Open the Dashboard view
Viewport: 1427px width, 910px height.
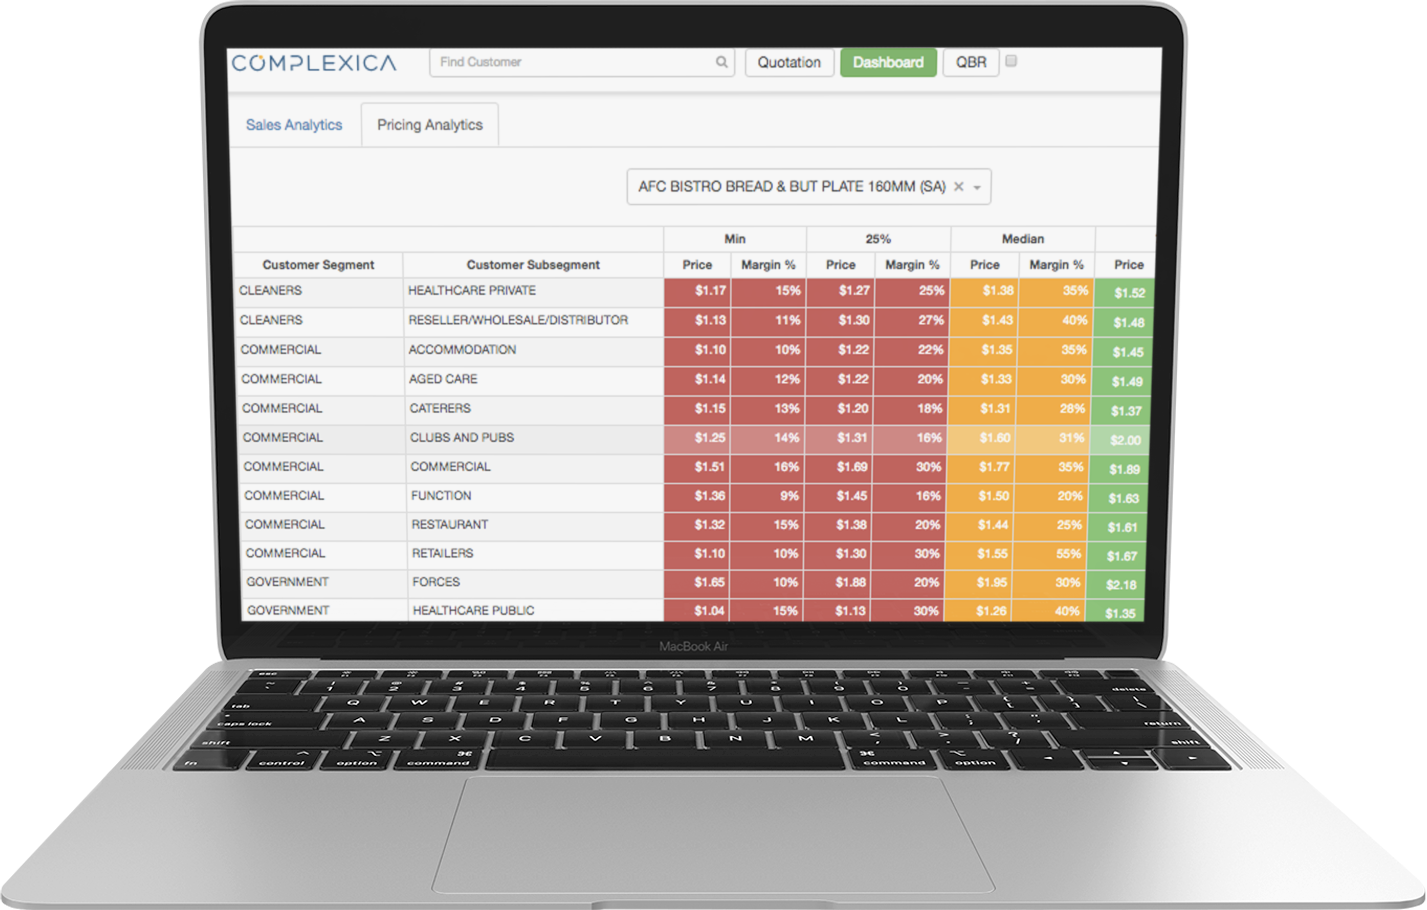[x=888, y=62]
